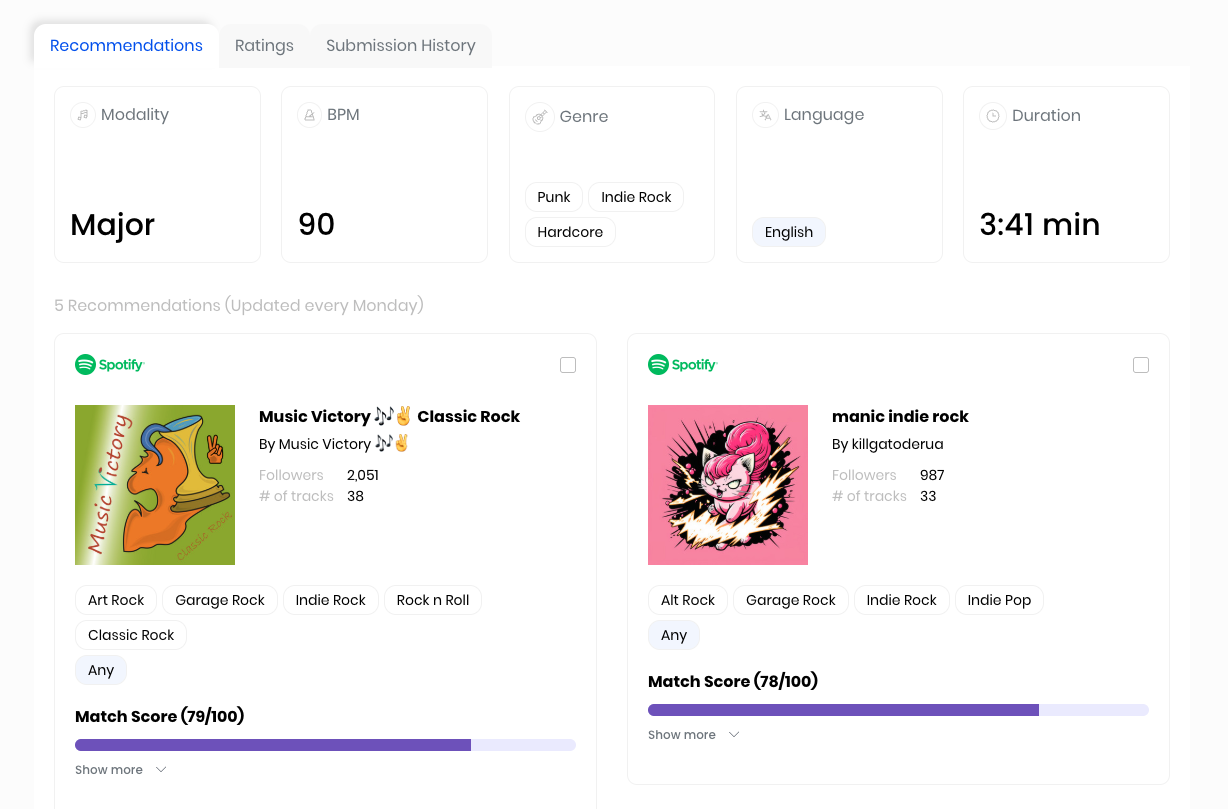Click Spotify logo on Music Victory card
Image resolution: width=1228 pixels, height=809 pixels.
click(110, 365)
